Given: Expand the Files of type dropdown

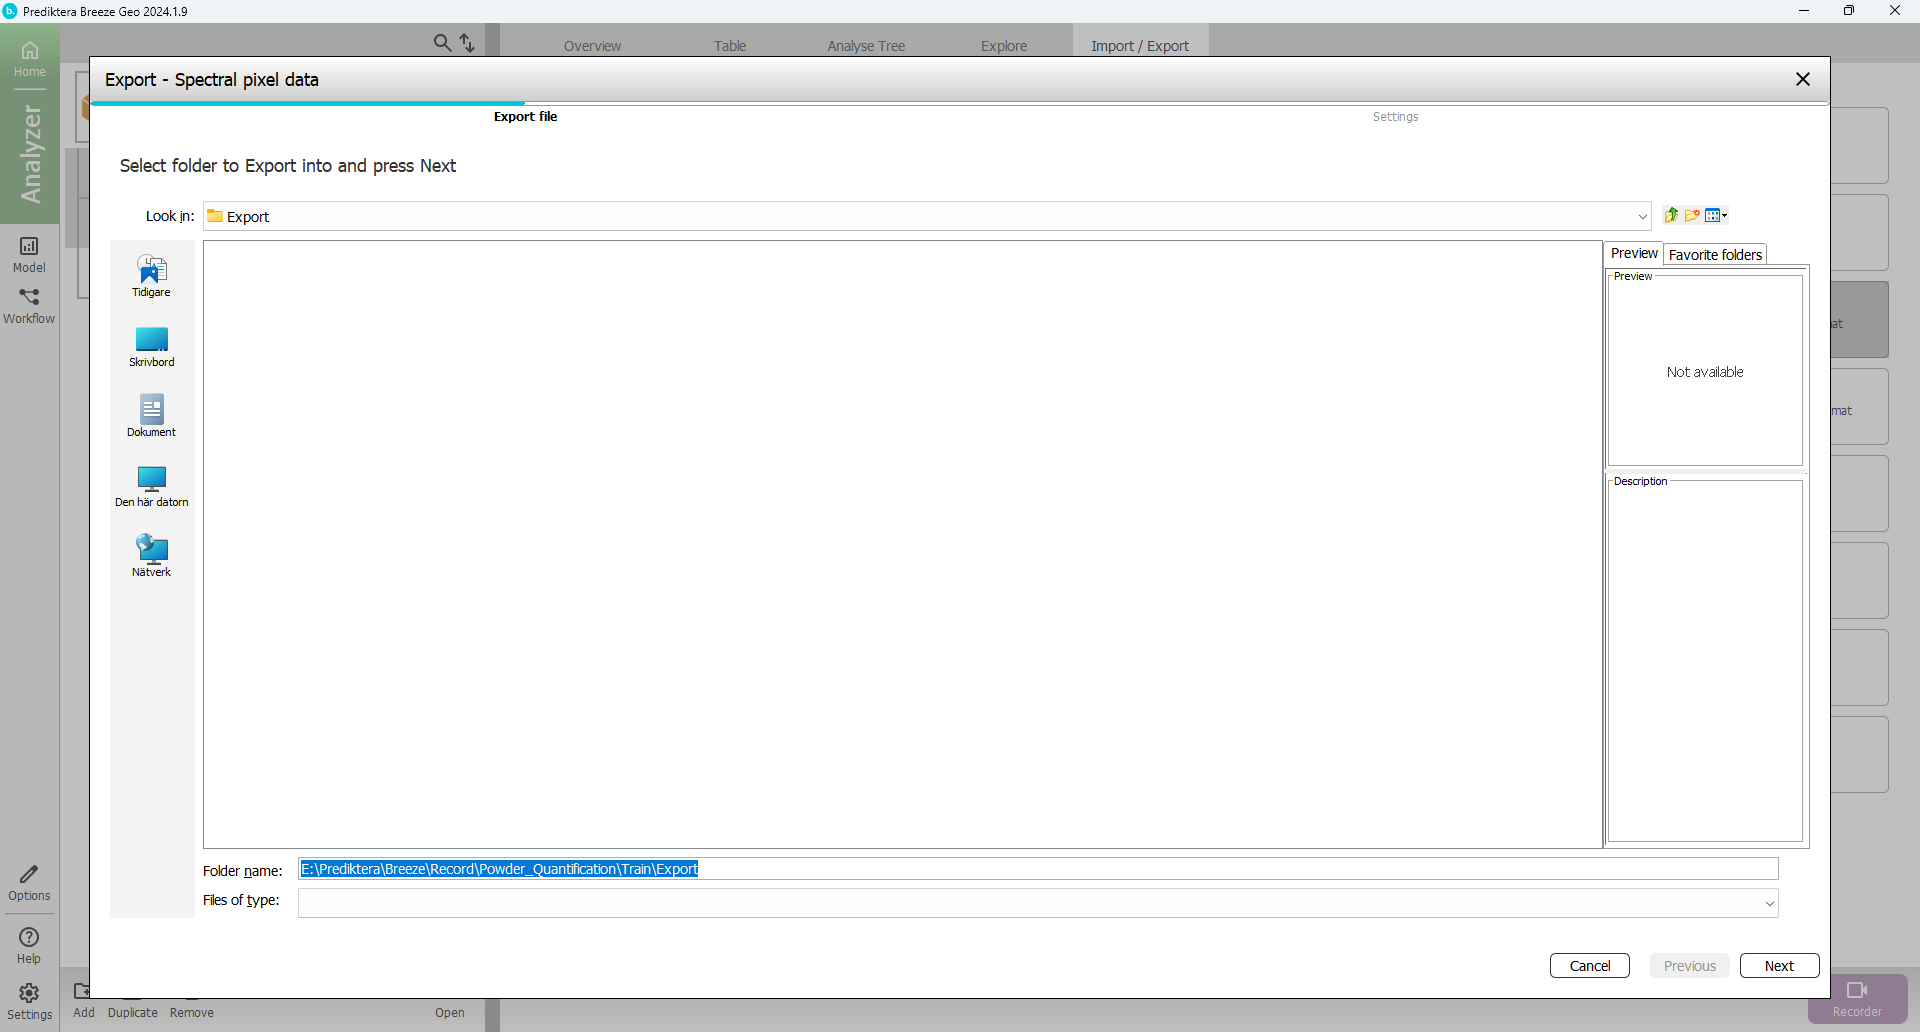Looking at the screenshot, I should click(1769, 903).
